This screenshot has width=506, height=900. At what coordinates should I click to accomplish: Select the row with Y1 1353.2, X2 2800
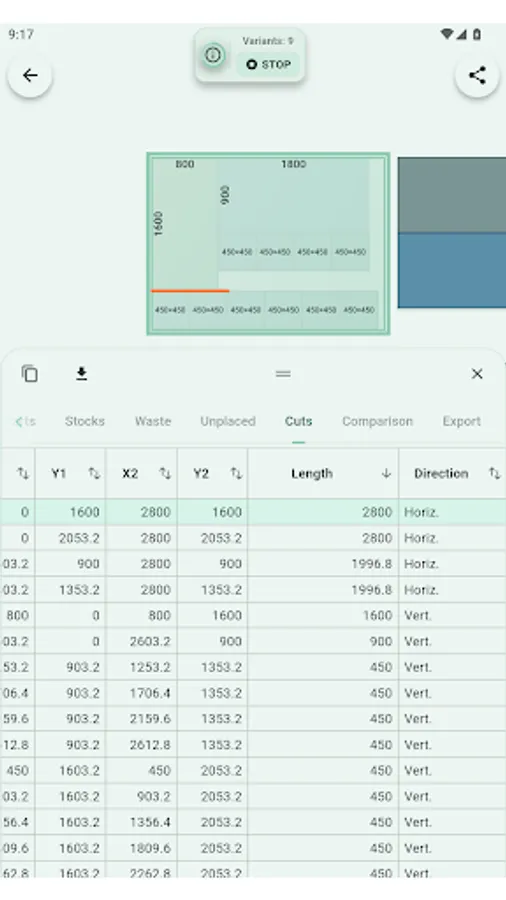click(x=253, y=589)
